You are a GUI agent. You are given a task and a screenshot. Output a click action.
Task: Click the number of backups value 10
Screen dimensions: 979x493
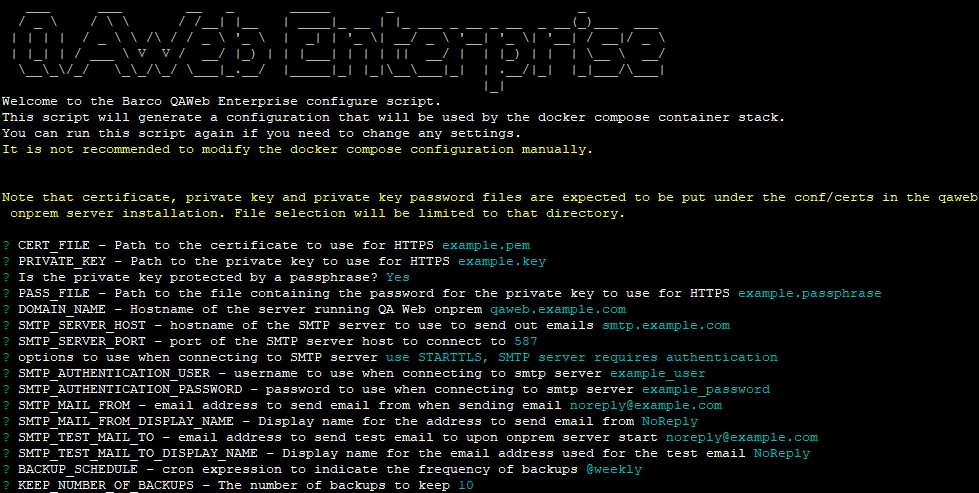466,485
